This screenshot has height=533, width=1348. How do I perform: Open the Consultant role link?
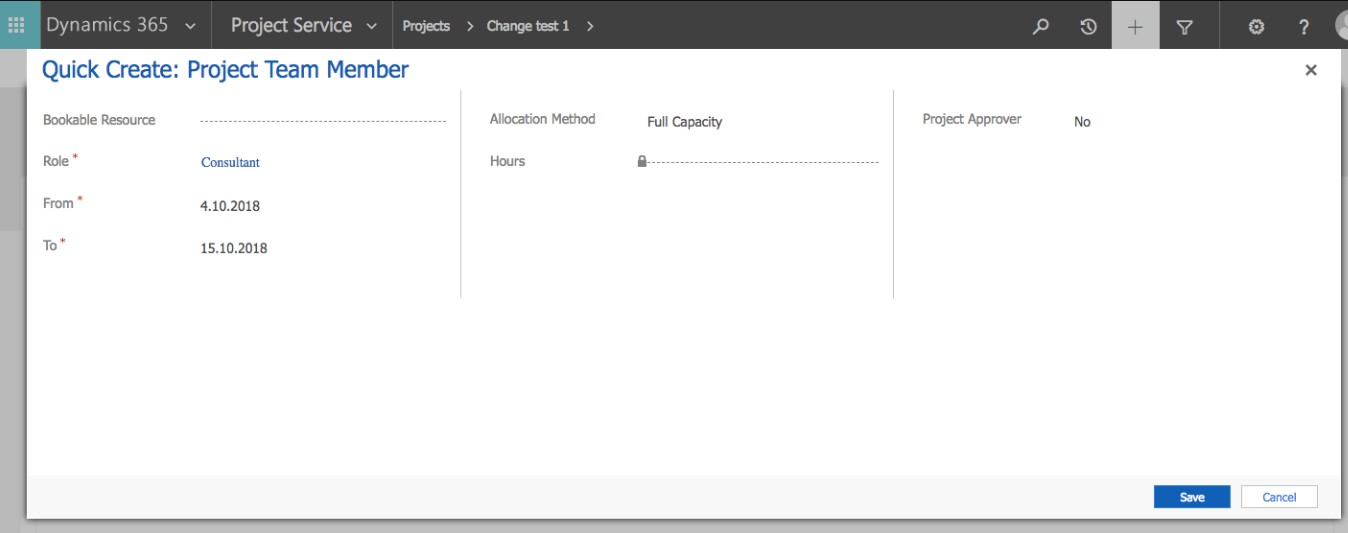tap(230, 162)
